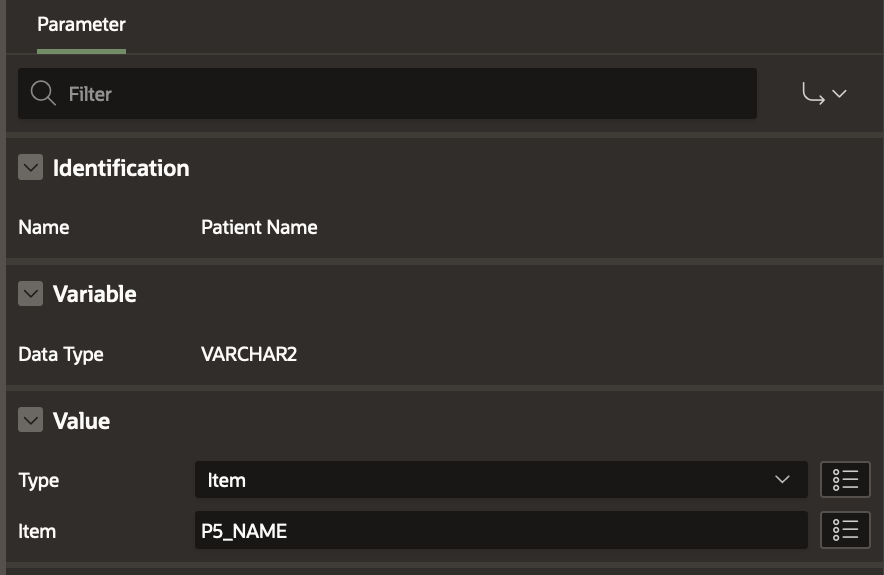The width and height of the screenshot is (884, 575).
Task: Click the Name property label
Action: click(x=44, y=227)
